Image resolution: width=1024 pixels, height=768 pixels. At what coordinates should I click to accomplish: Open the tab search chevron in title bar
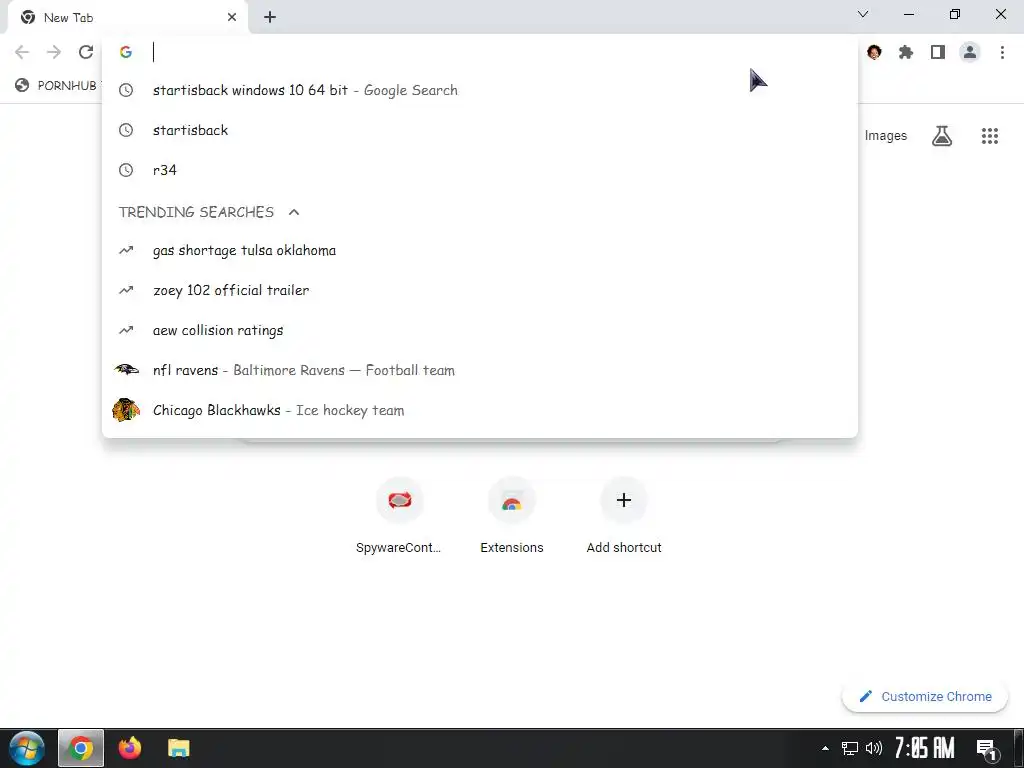click(x=863, y=14)
